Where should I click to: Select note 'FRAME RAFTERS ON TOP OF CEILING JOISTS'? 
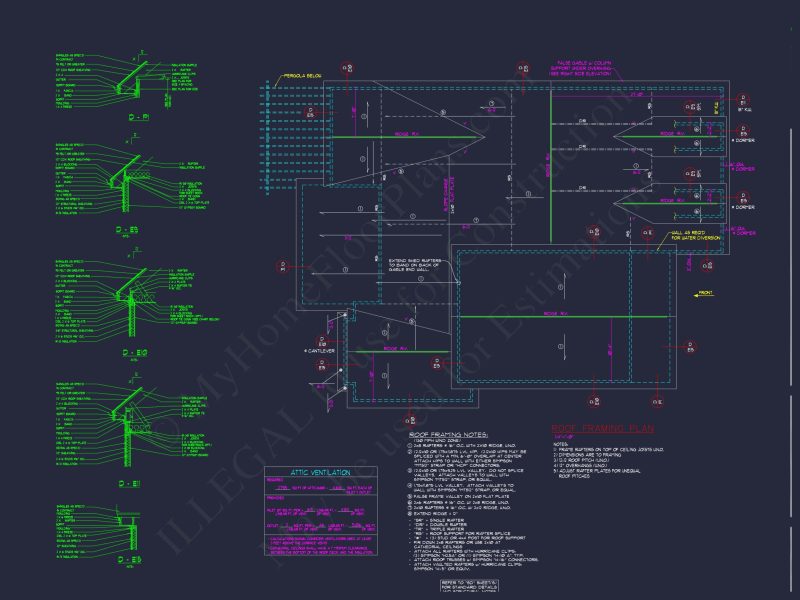click(x=608, y=449)
